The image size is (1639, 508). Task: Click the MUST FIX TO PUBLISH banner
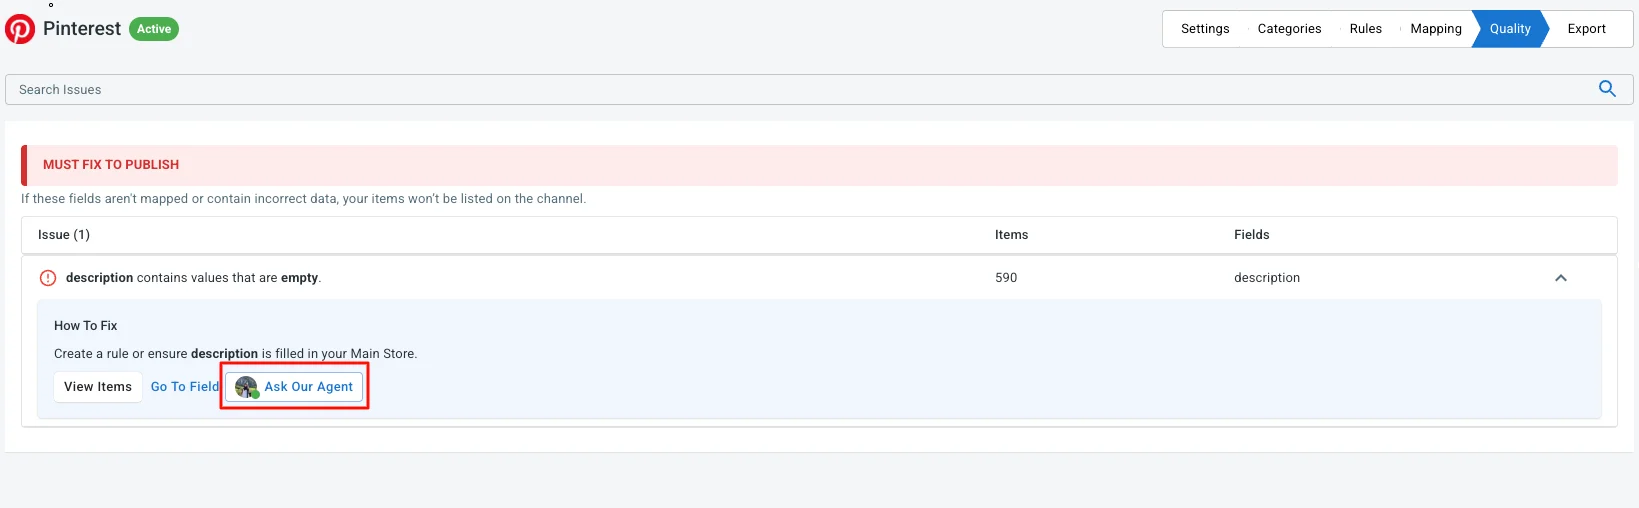[x=111, y=165]
